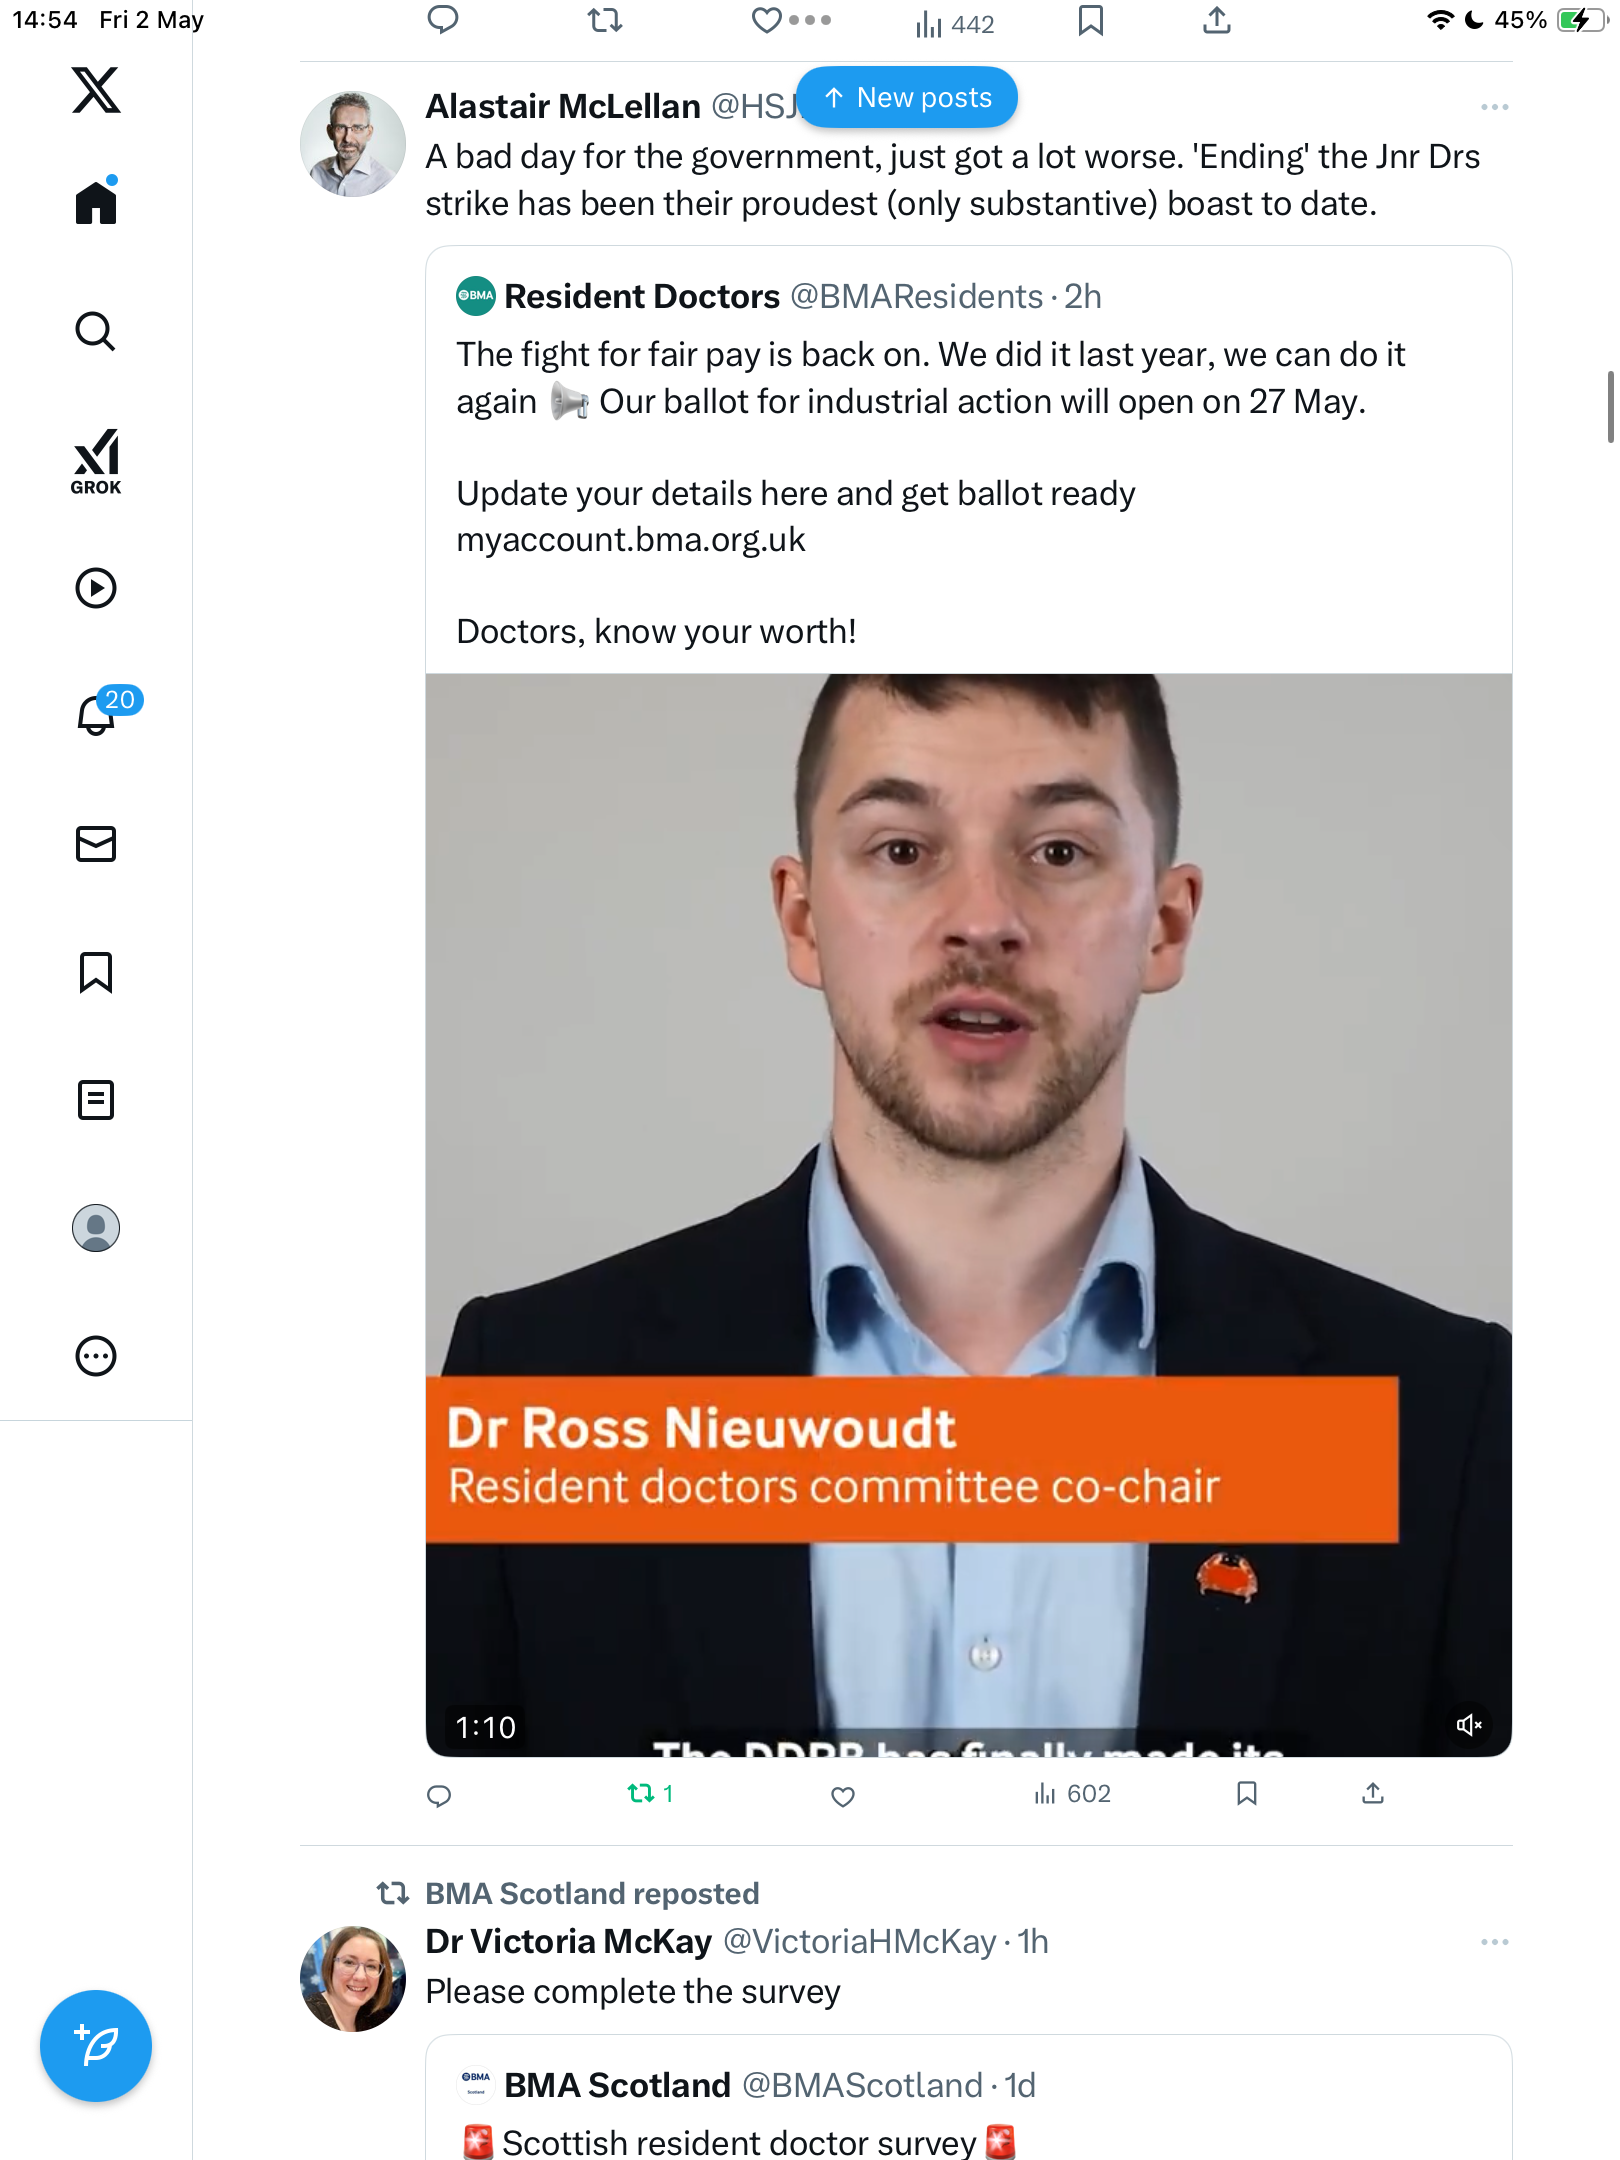Open the Grok sidebar icon
This screenshot has width=1620, height=2160.
(96, 462)
